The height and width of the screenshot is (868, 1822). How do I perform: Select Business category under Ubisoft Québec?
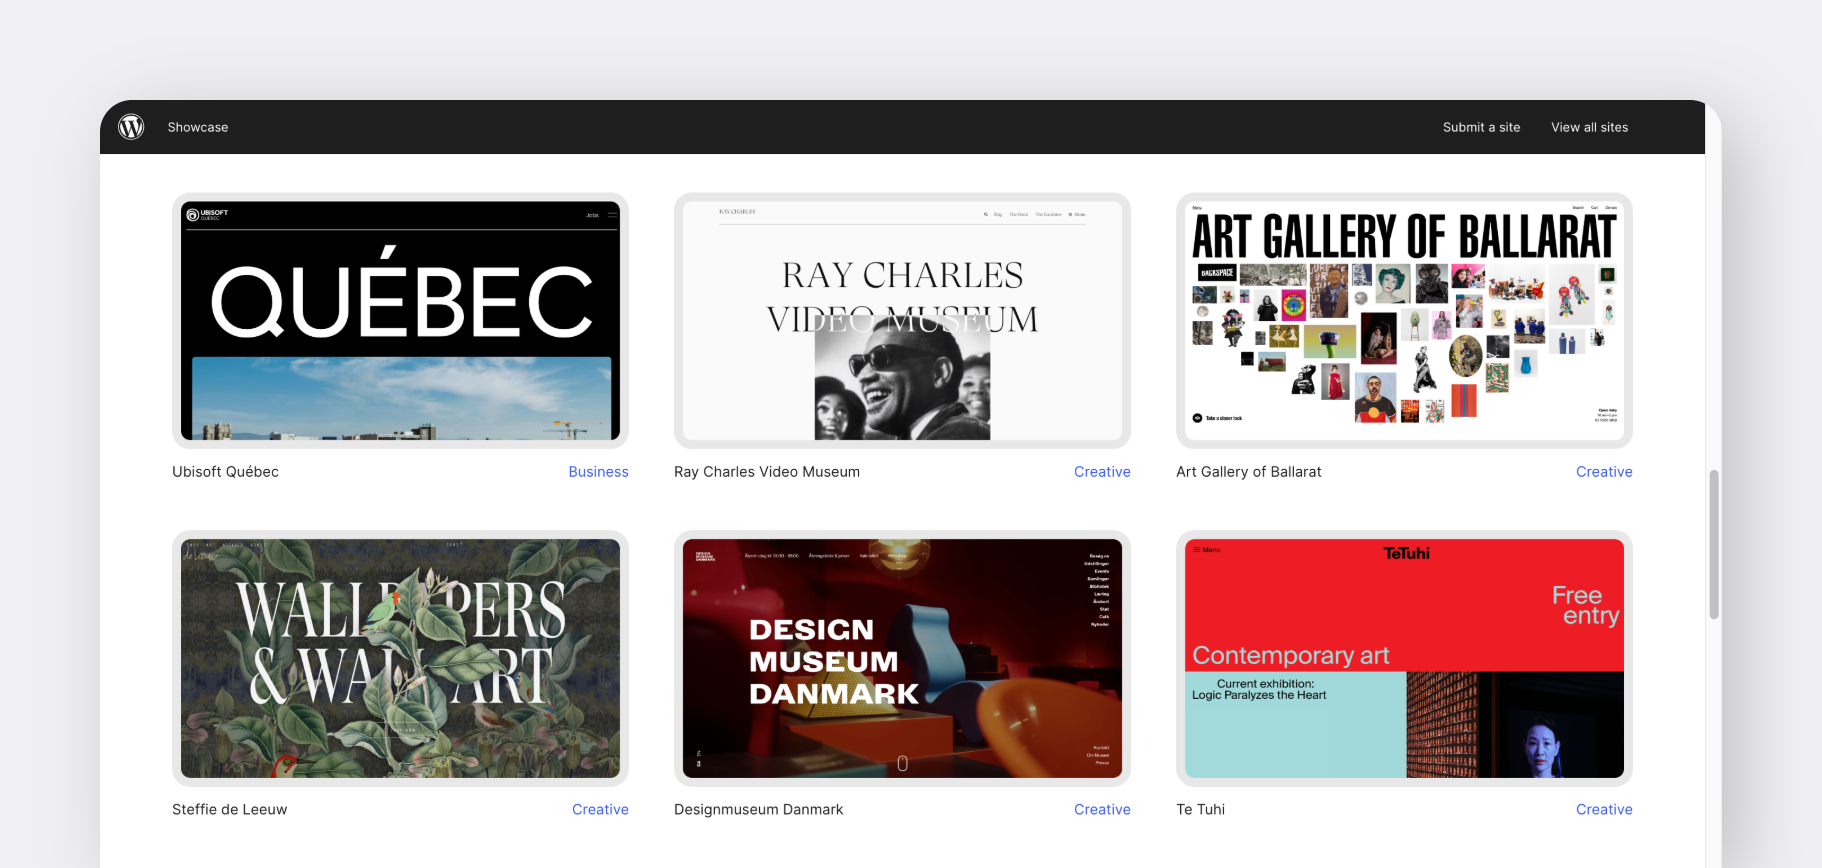[x=598, y=472]
